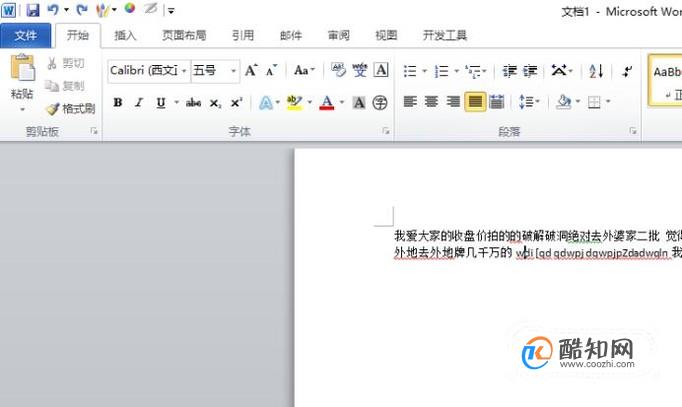
Task: Expand the 粘贴 options arrow
Action: tap(23, 109)
